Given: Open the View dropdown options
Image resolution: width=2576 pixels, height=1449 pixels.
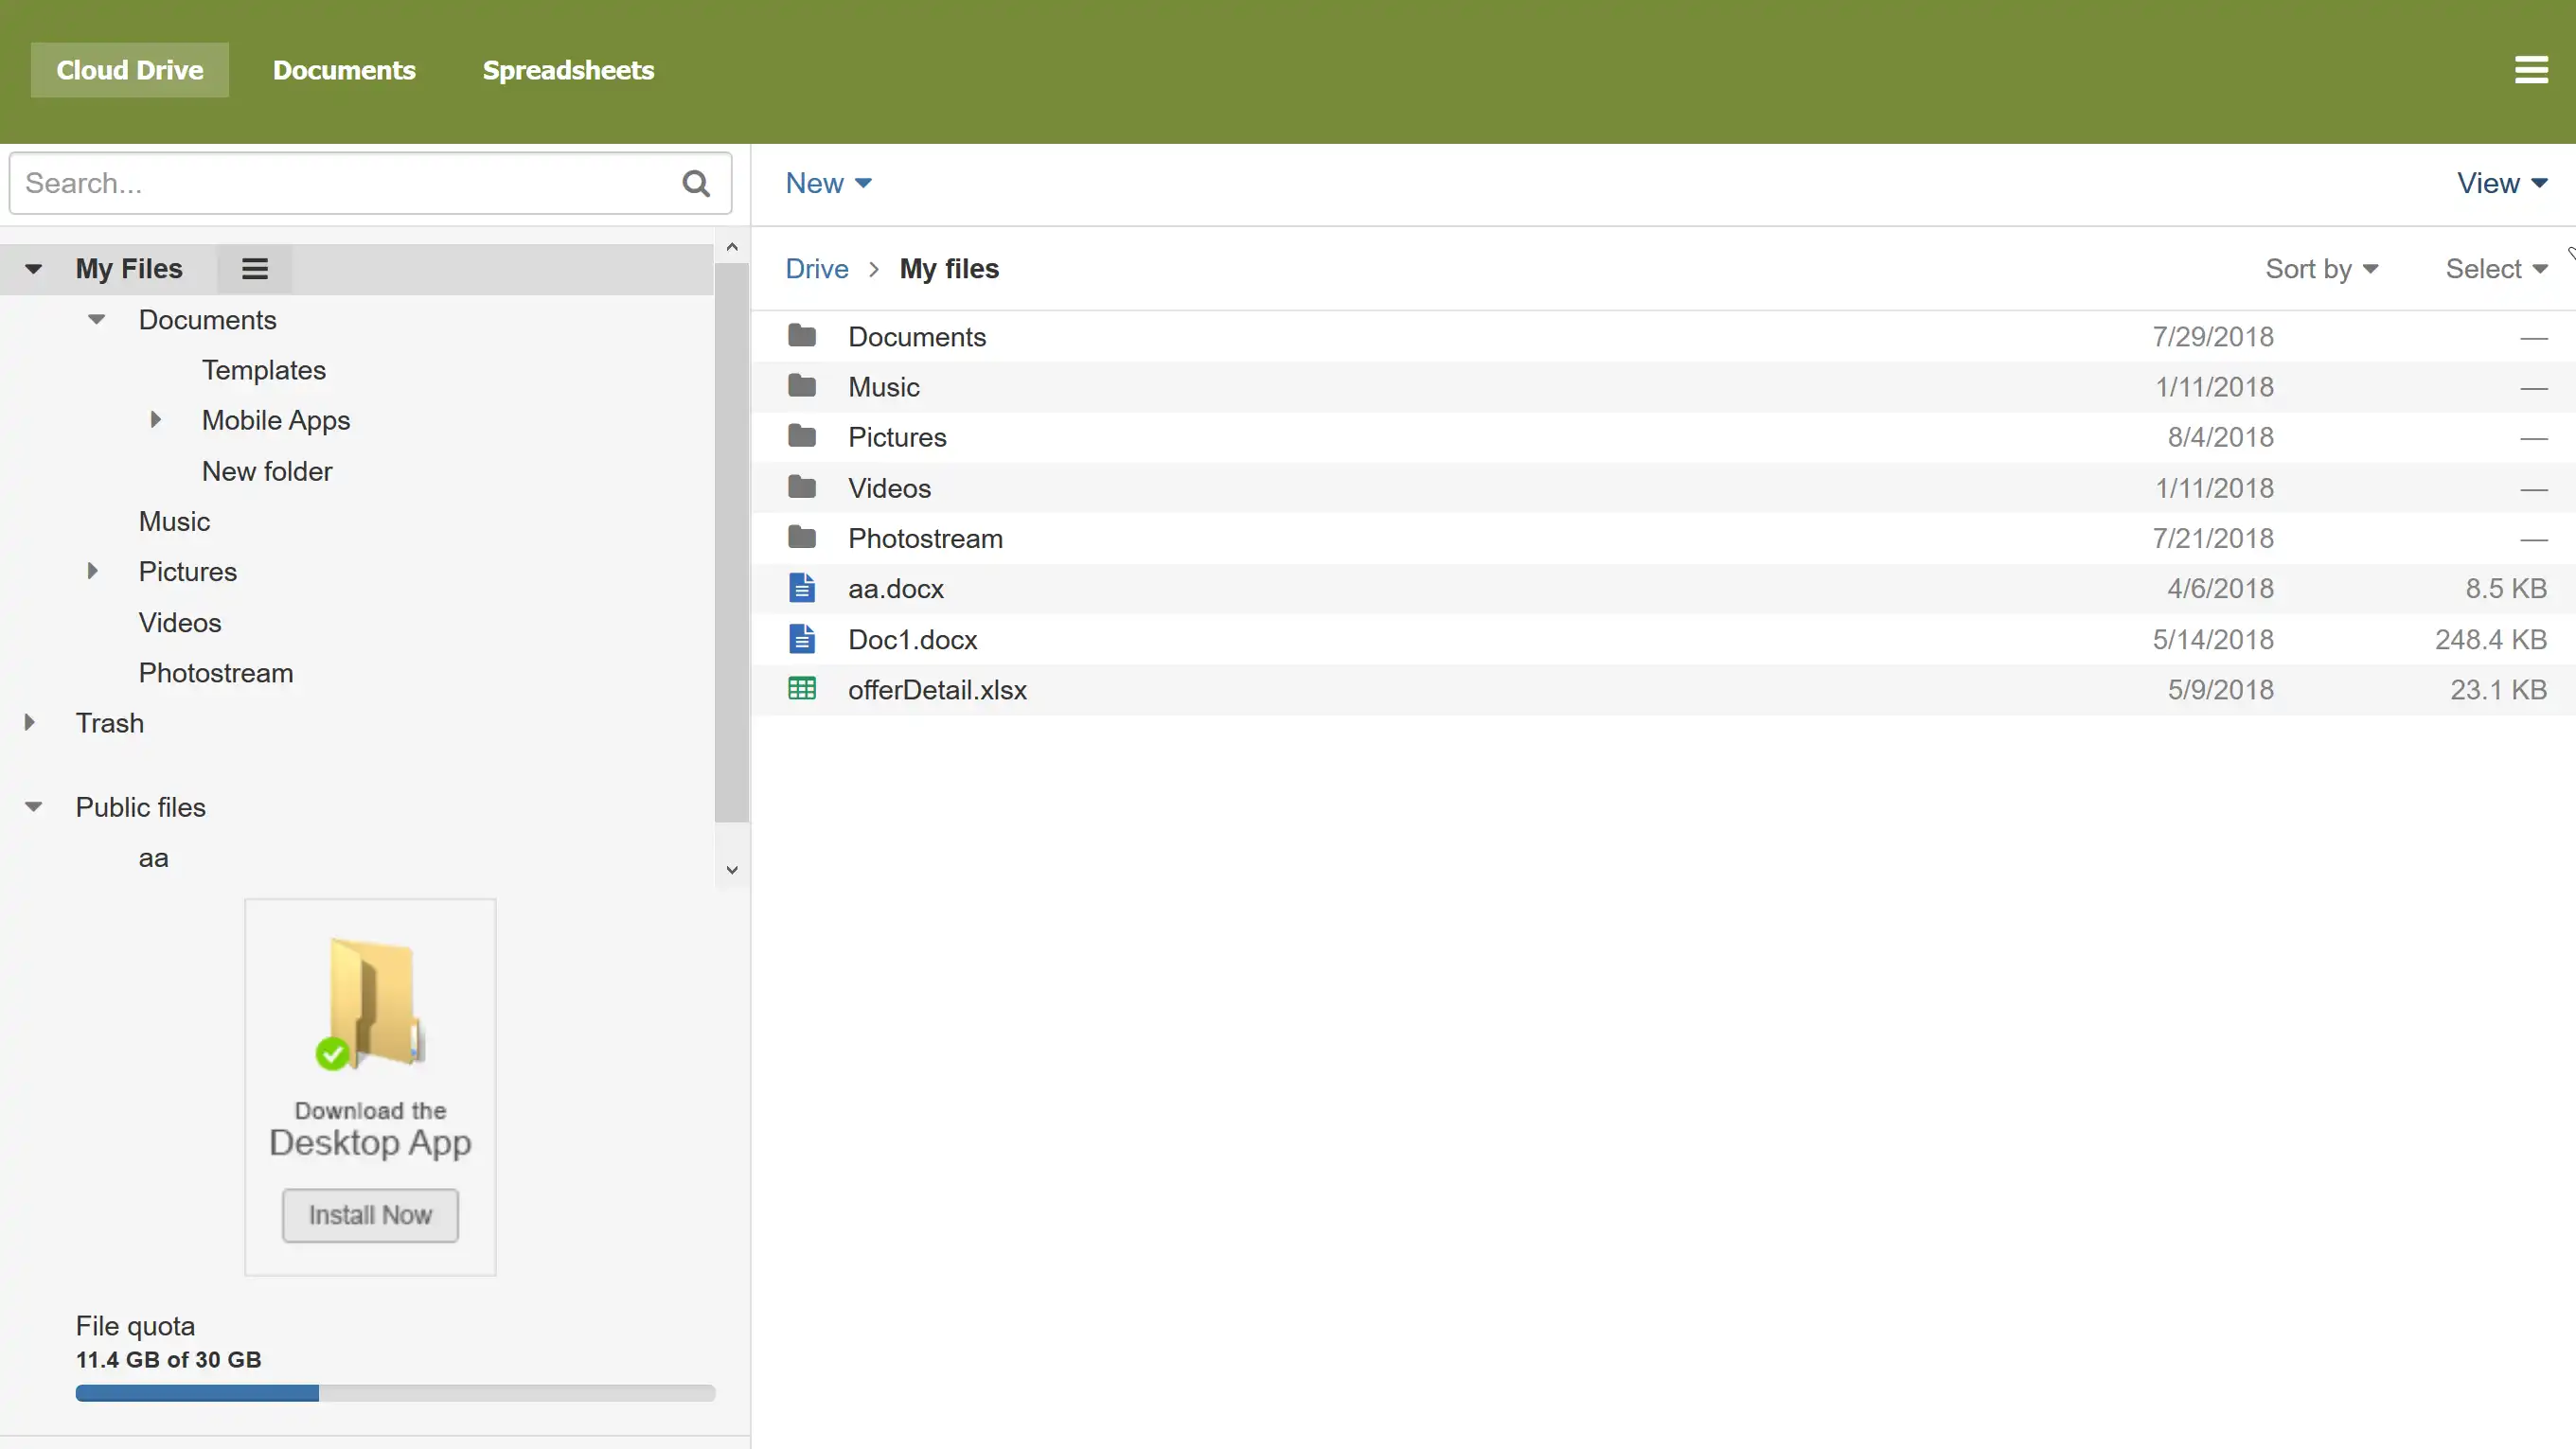Looking at the screenshot, I should [2500, 183].
